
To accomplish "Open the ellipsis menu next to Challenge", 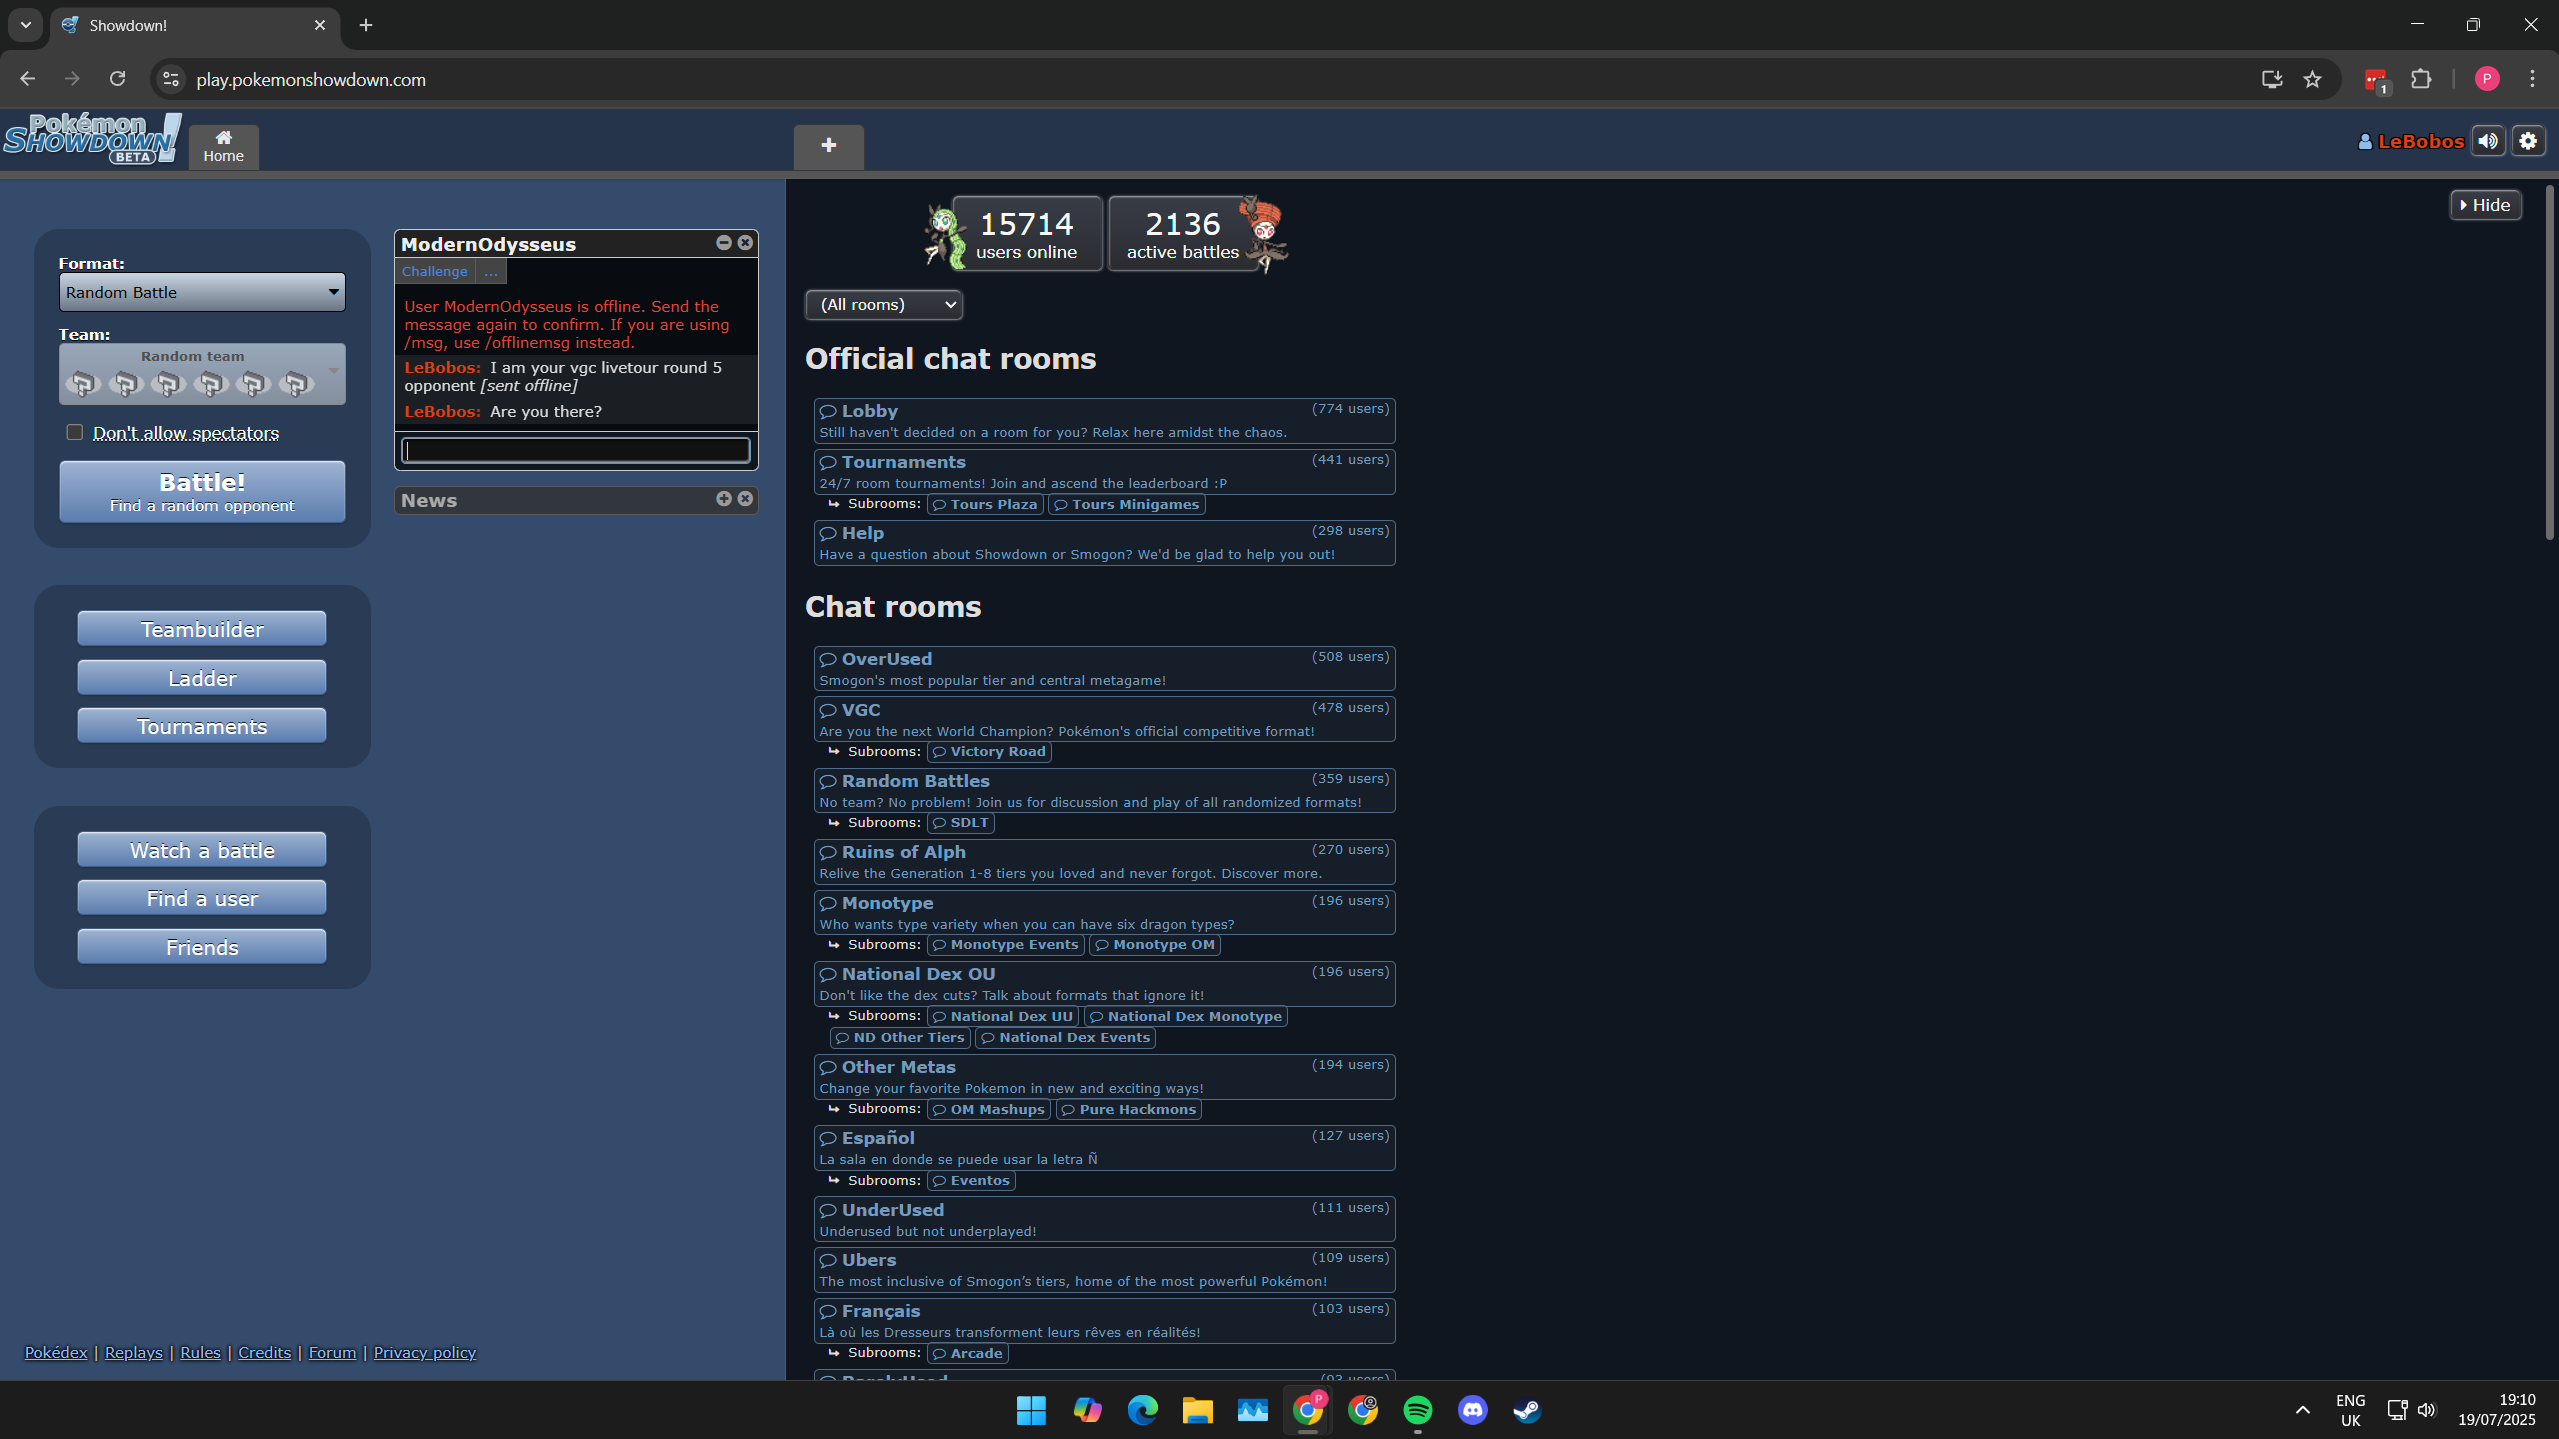I will 490,271.
